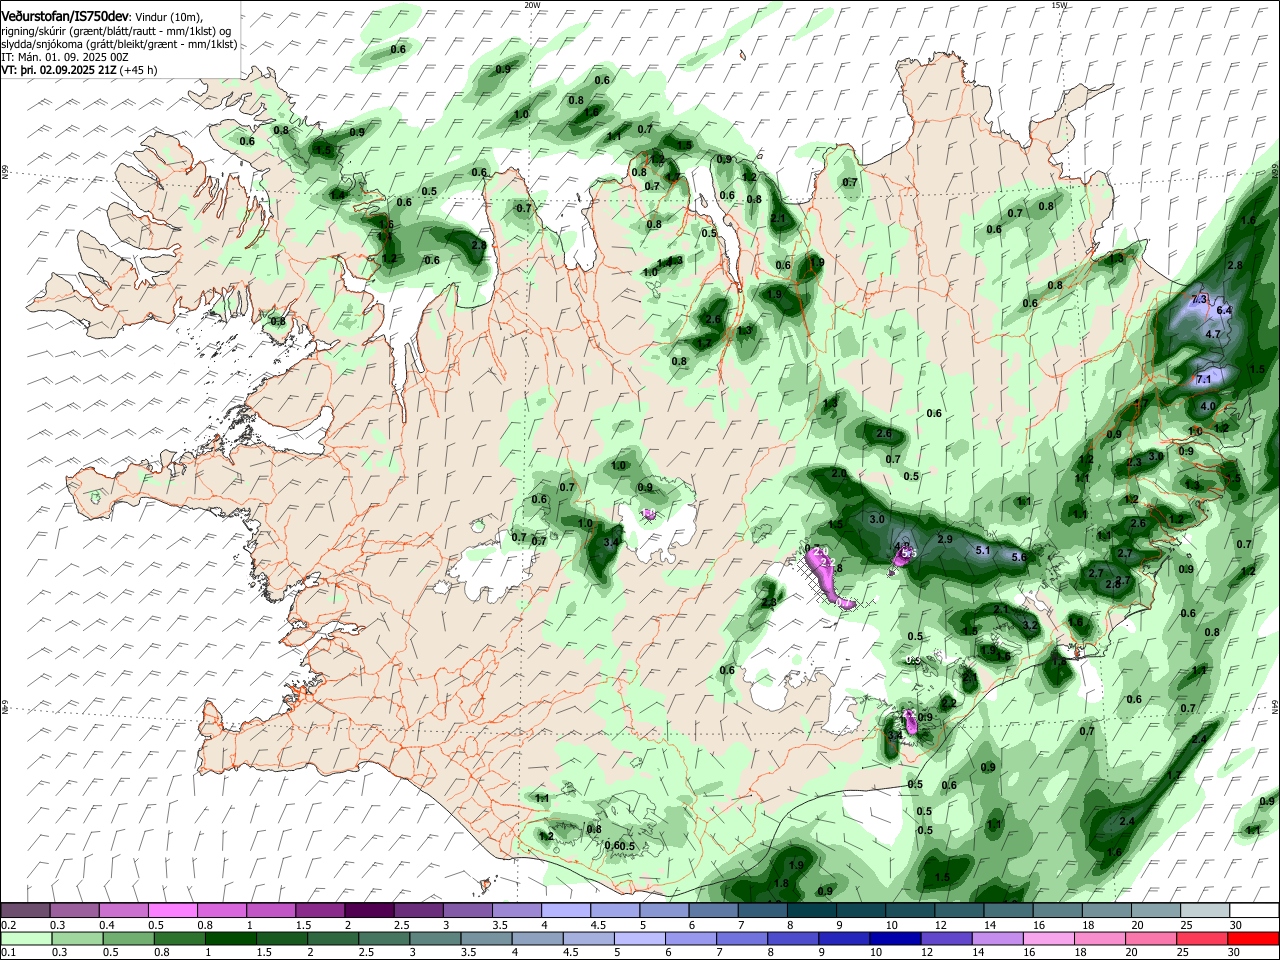This screenshot has height=960, width=1280.
Task: Click the '2.9' precipitation value on the map
Action: click(x=945, y=539)
